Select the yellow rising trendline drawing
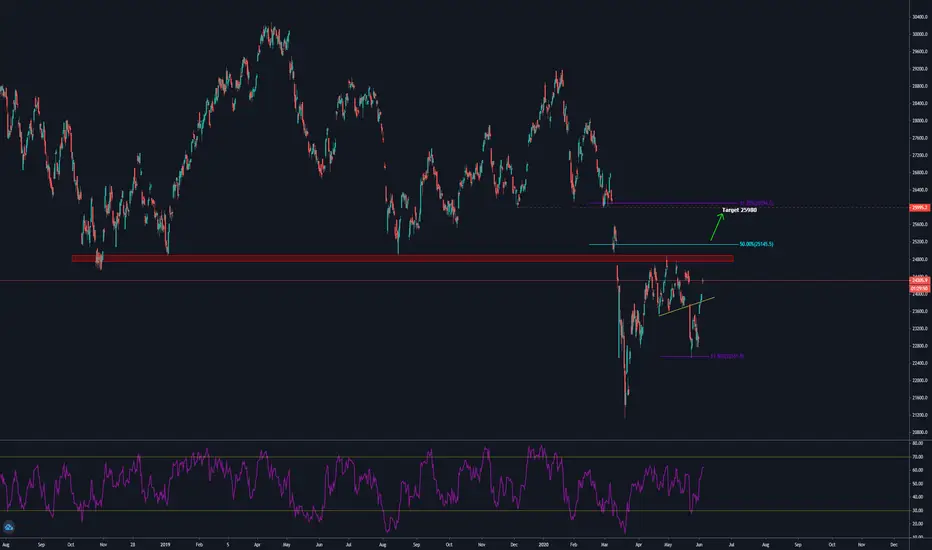 (x=687, y=306)
